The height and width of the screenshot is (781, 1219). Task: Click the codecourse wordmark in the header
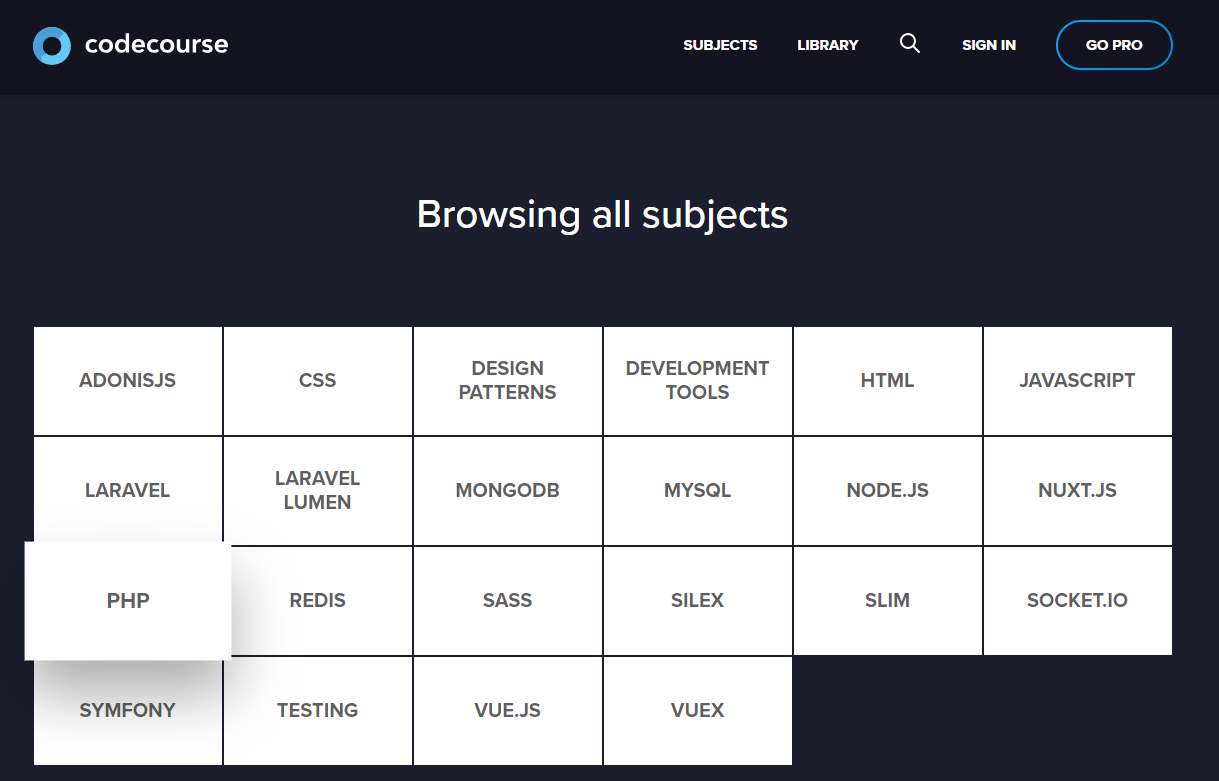(157, 45)
